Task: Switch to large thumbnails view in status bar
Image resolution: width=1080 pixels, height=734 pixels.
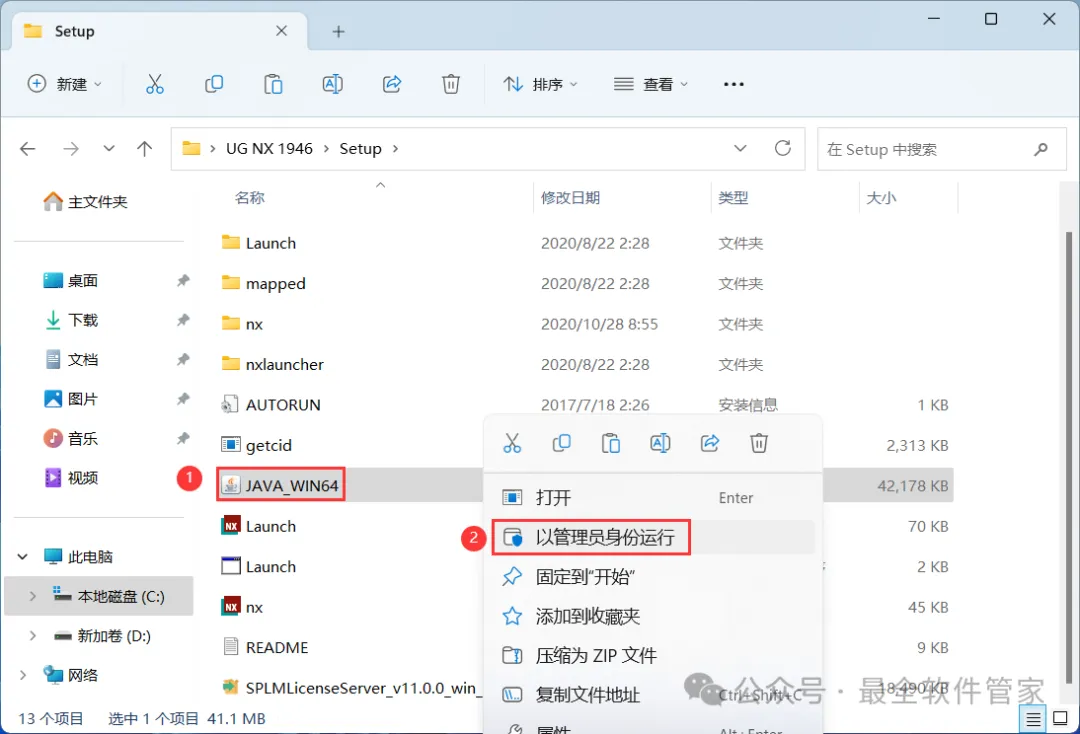Action: pyautogui.click(x=1061, y=719)
